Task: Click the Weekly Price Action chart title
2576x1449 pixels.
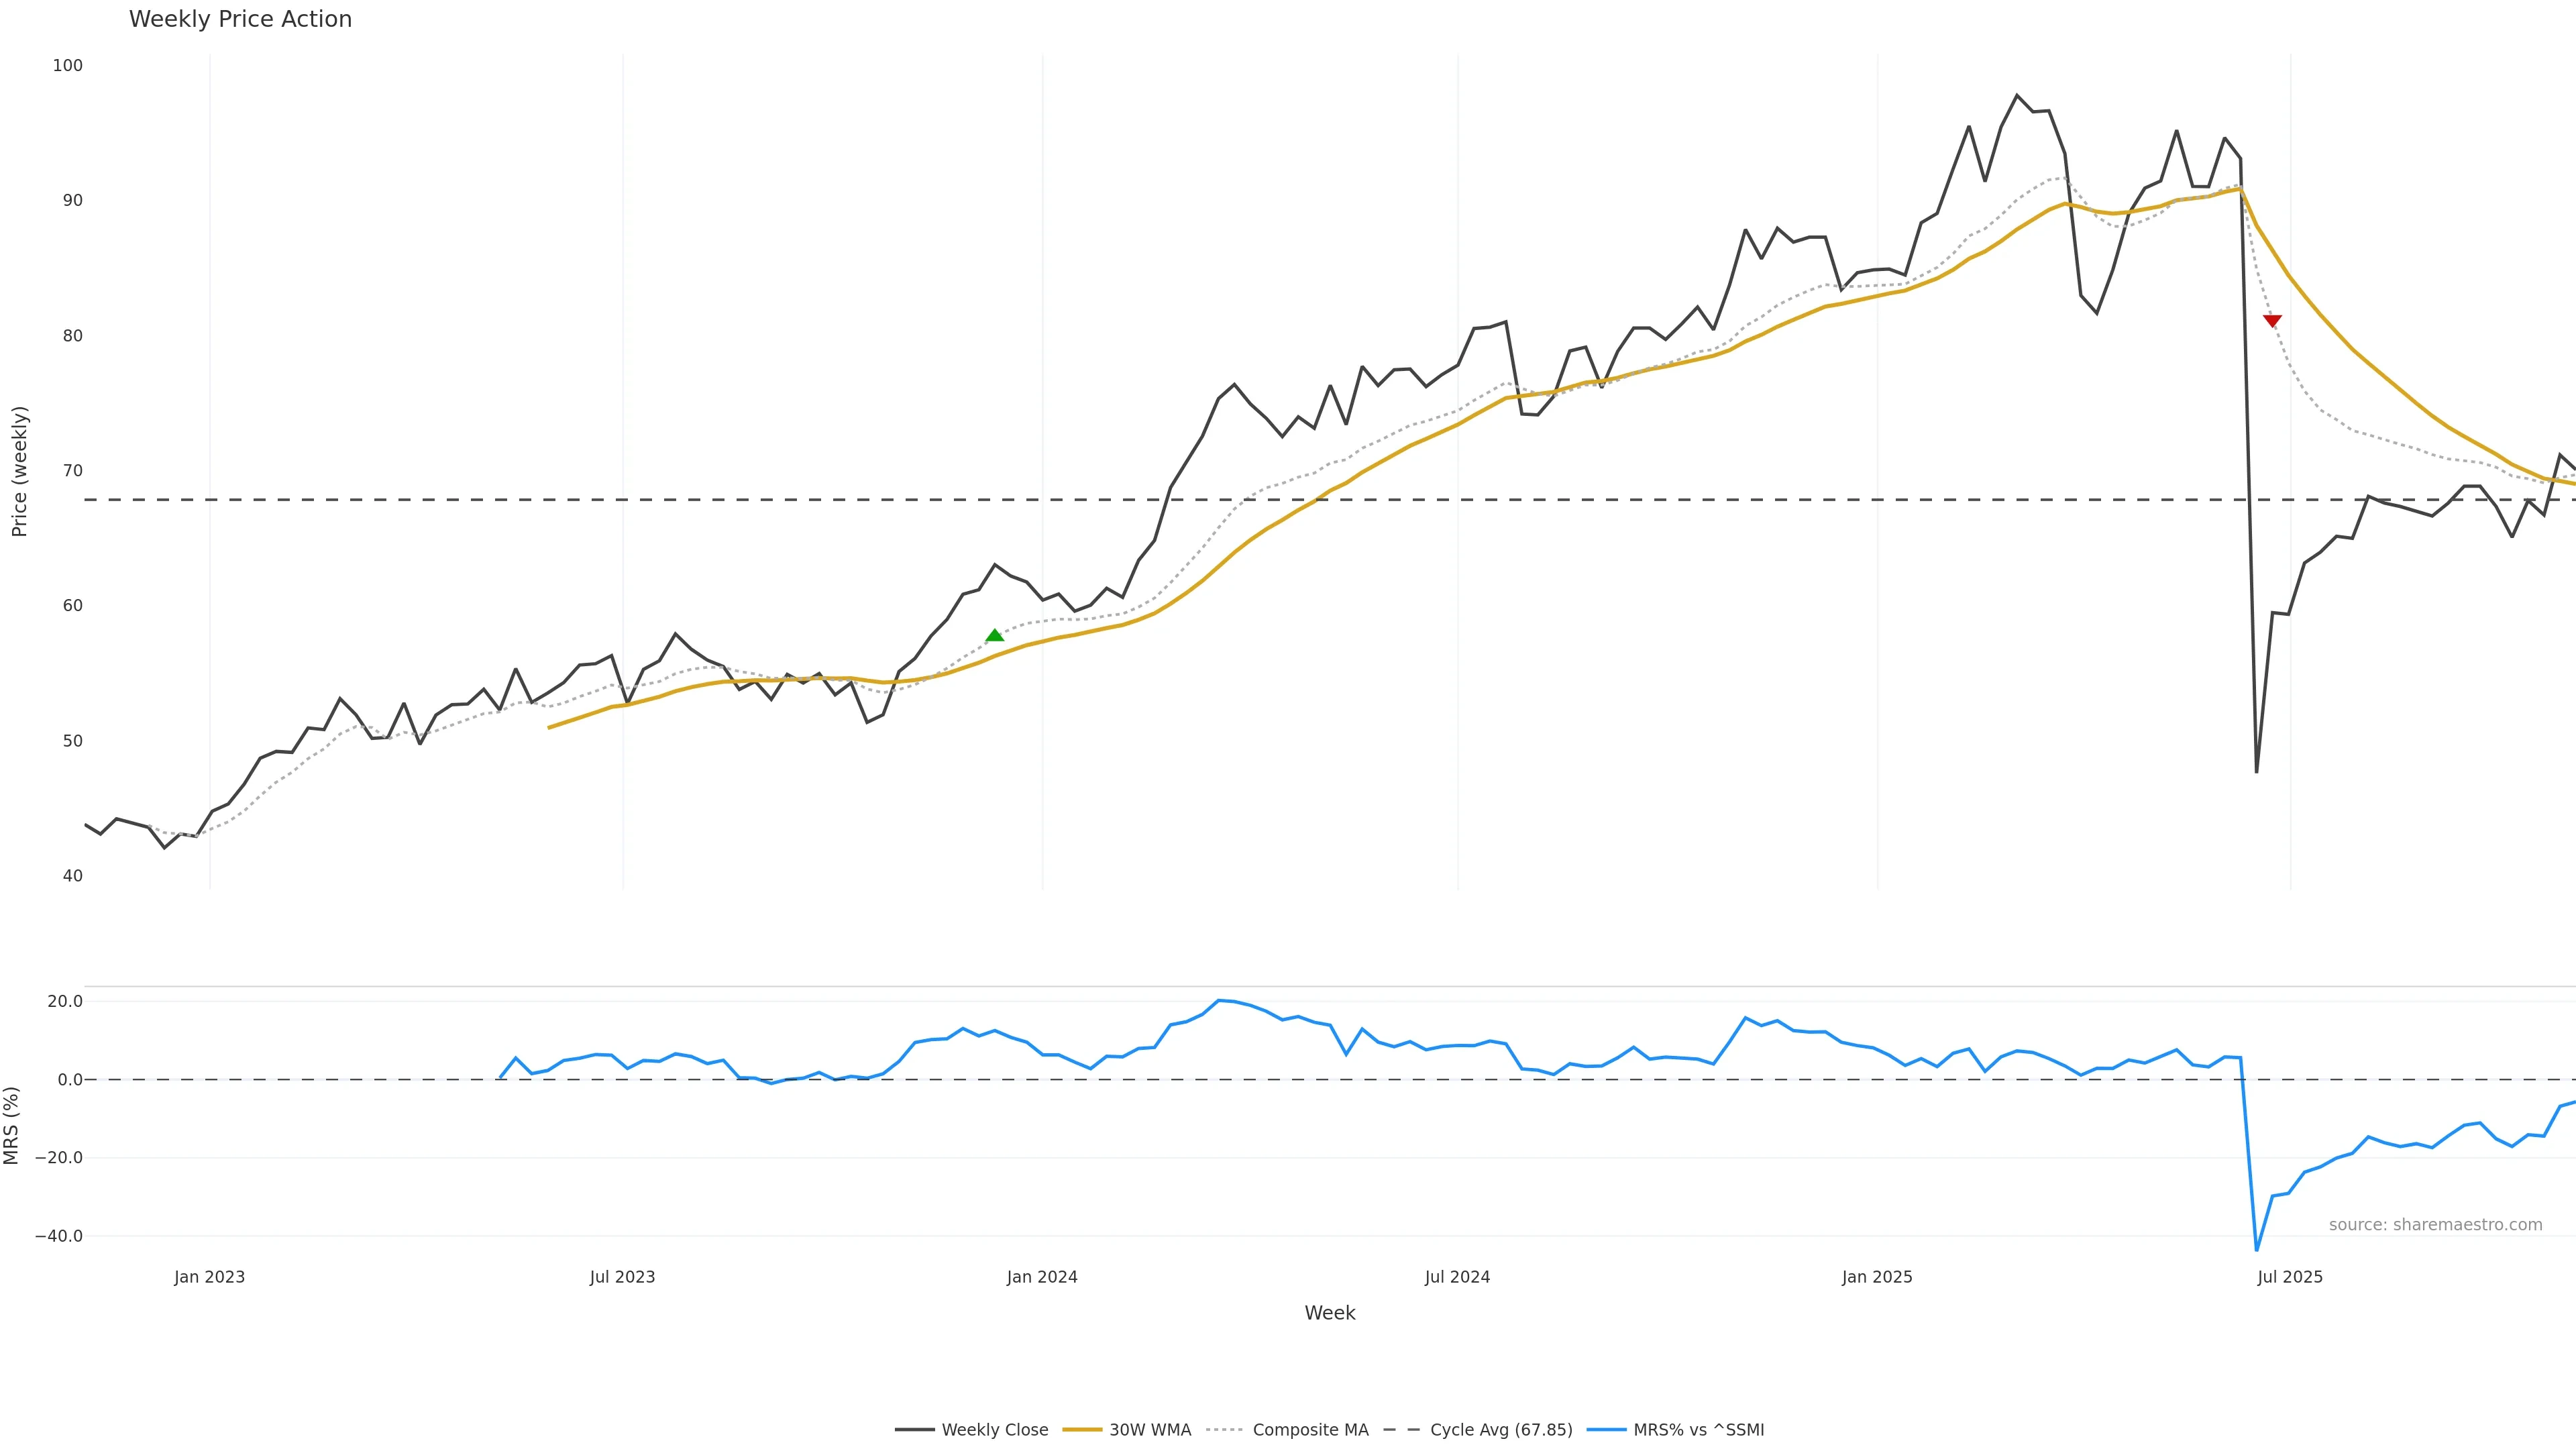Action: [240, 19]
